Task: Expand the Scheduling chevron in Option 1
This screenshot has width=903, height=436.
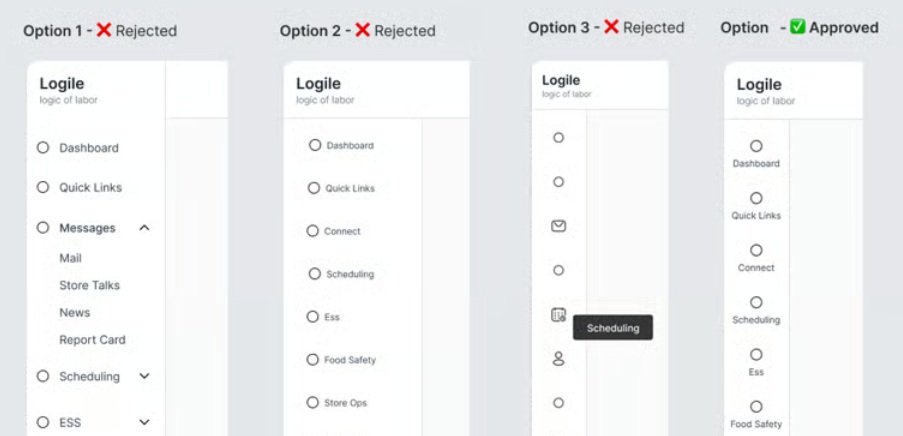Action: point(144,377)
